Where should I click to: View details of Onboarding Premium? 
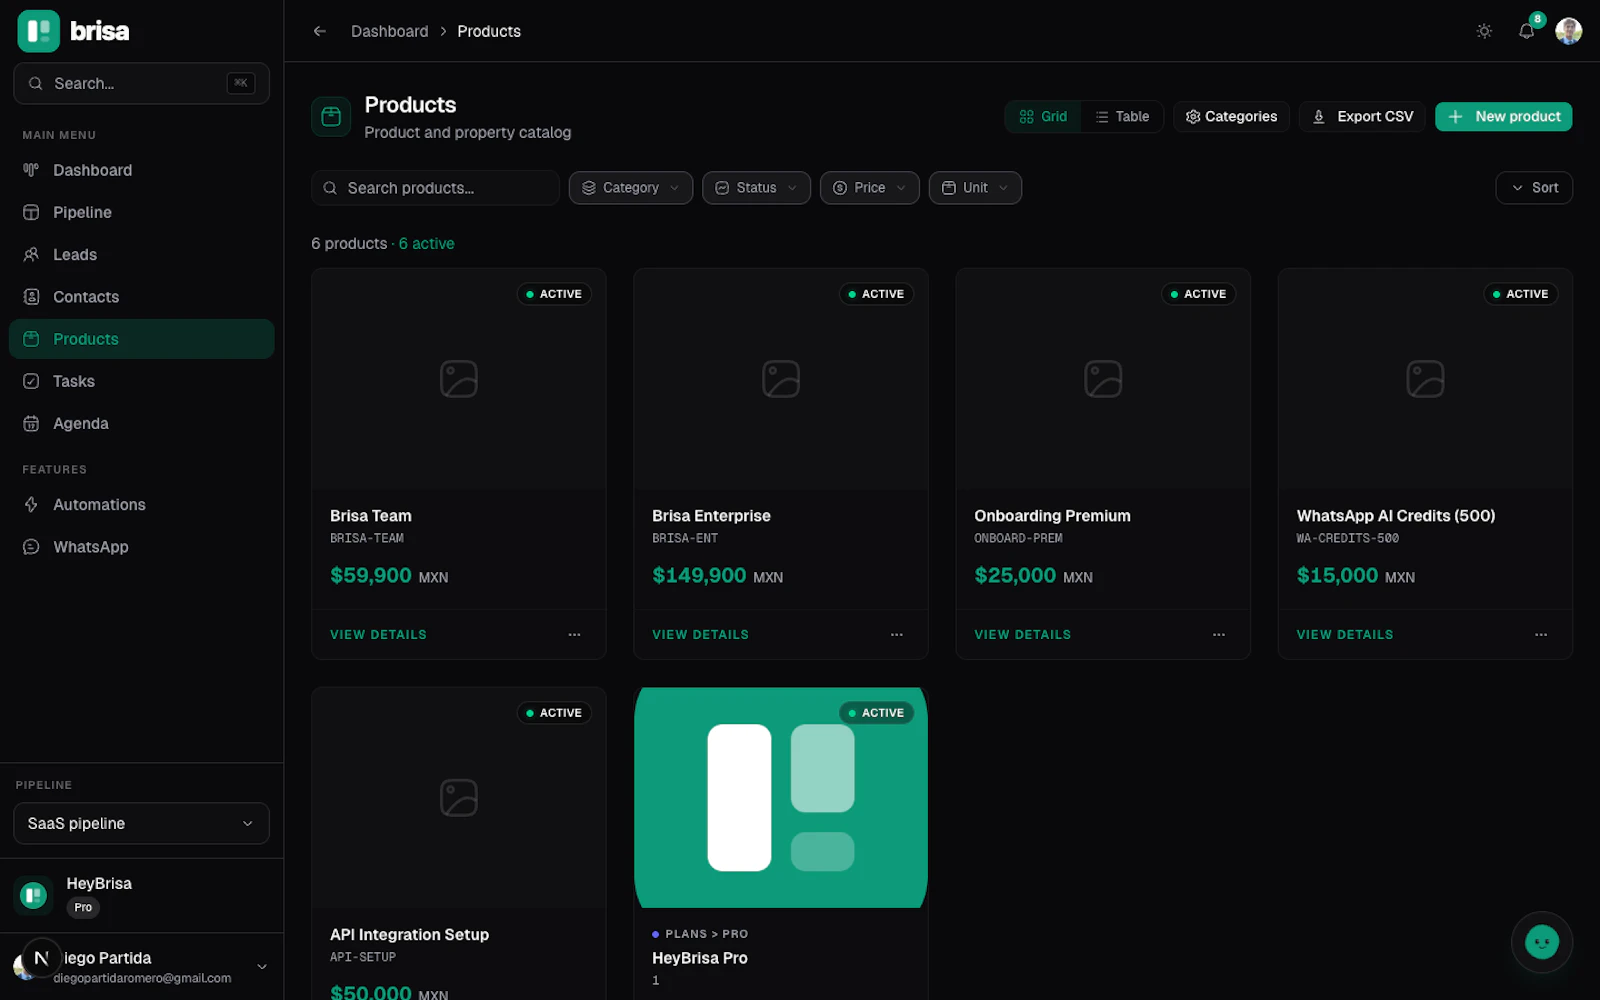coord(1022,635)
